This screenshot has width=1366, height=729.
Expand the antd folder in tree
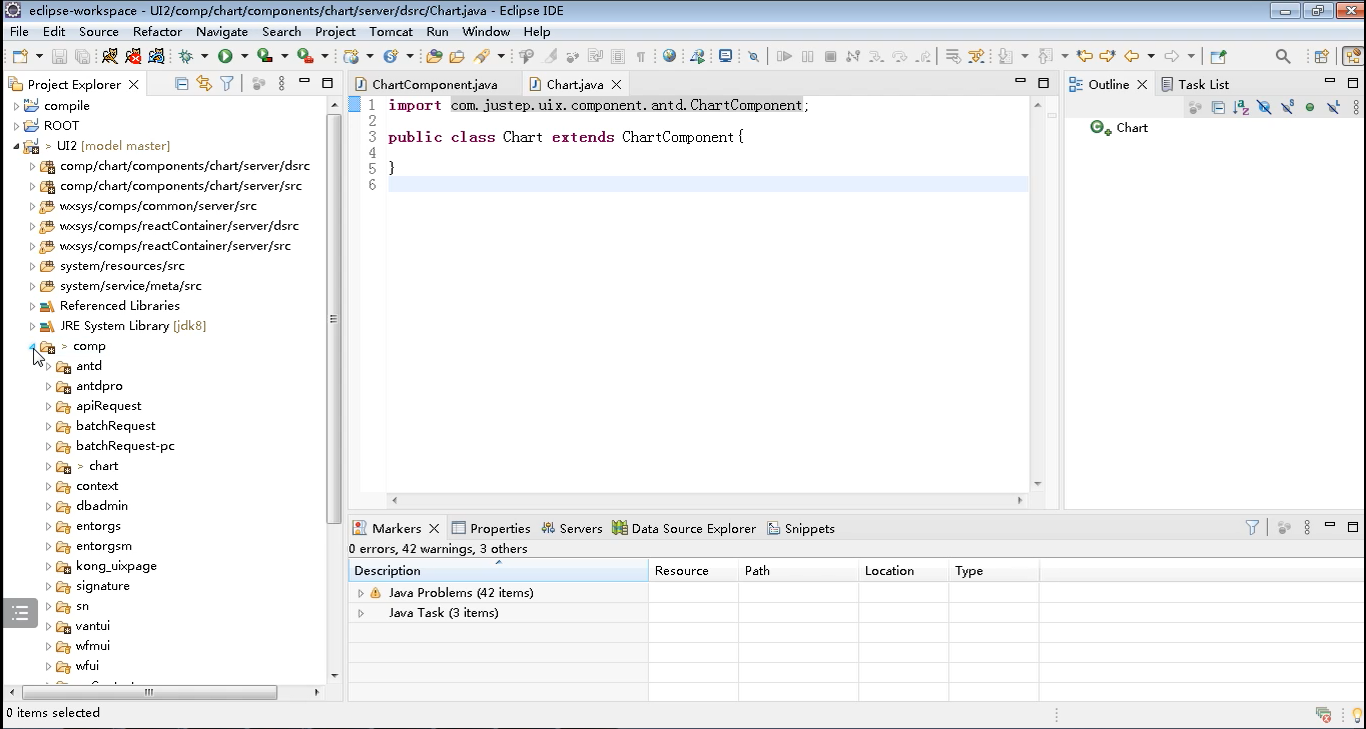click(48, 366)
